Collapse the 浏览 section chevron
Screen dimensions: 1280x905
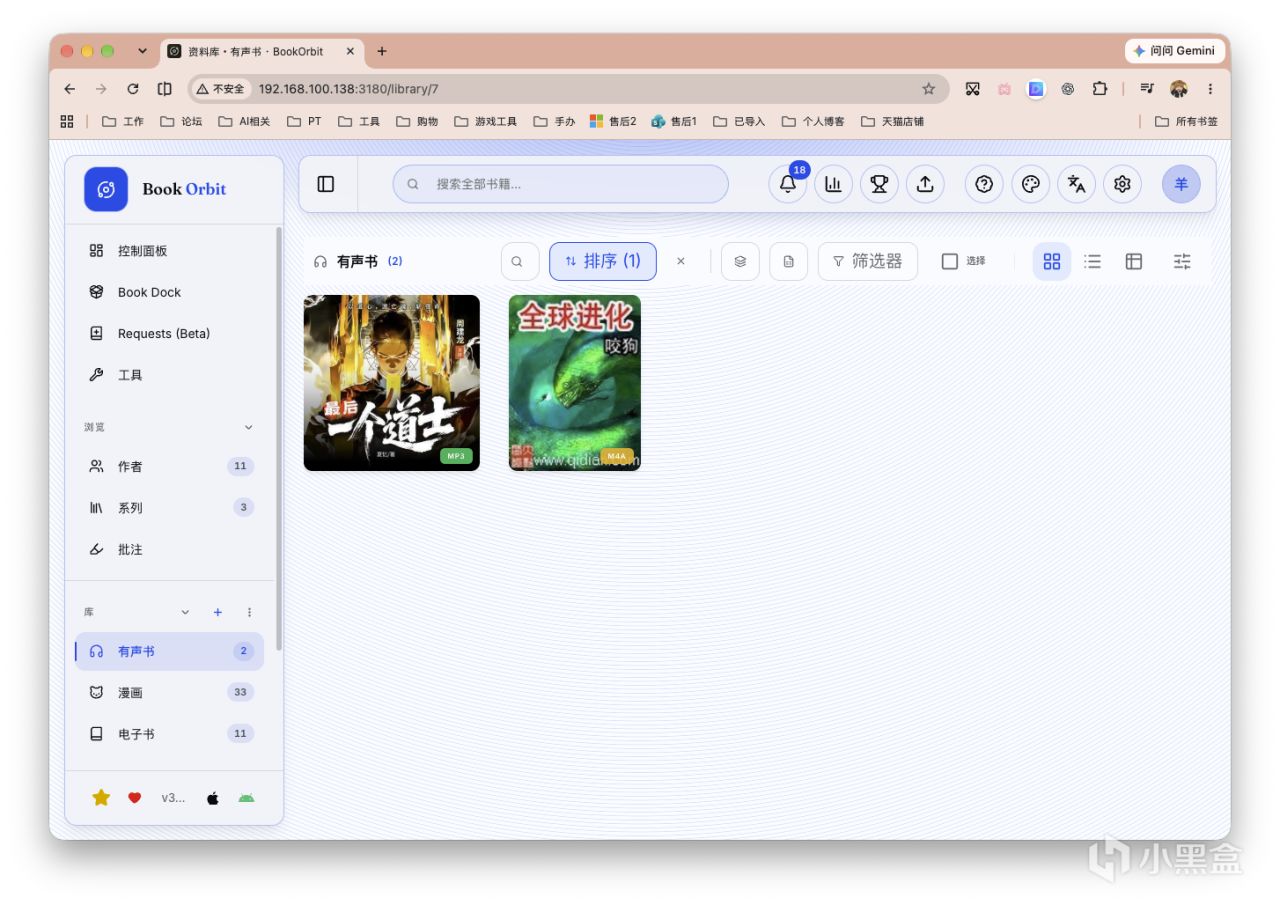tap(249, 427)
